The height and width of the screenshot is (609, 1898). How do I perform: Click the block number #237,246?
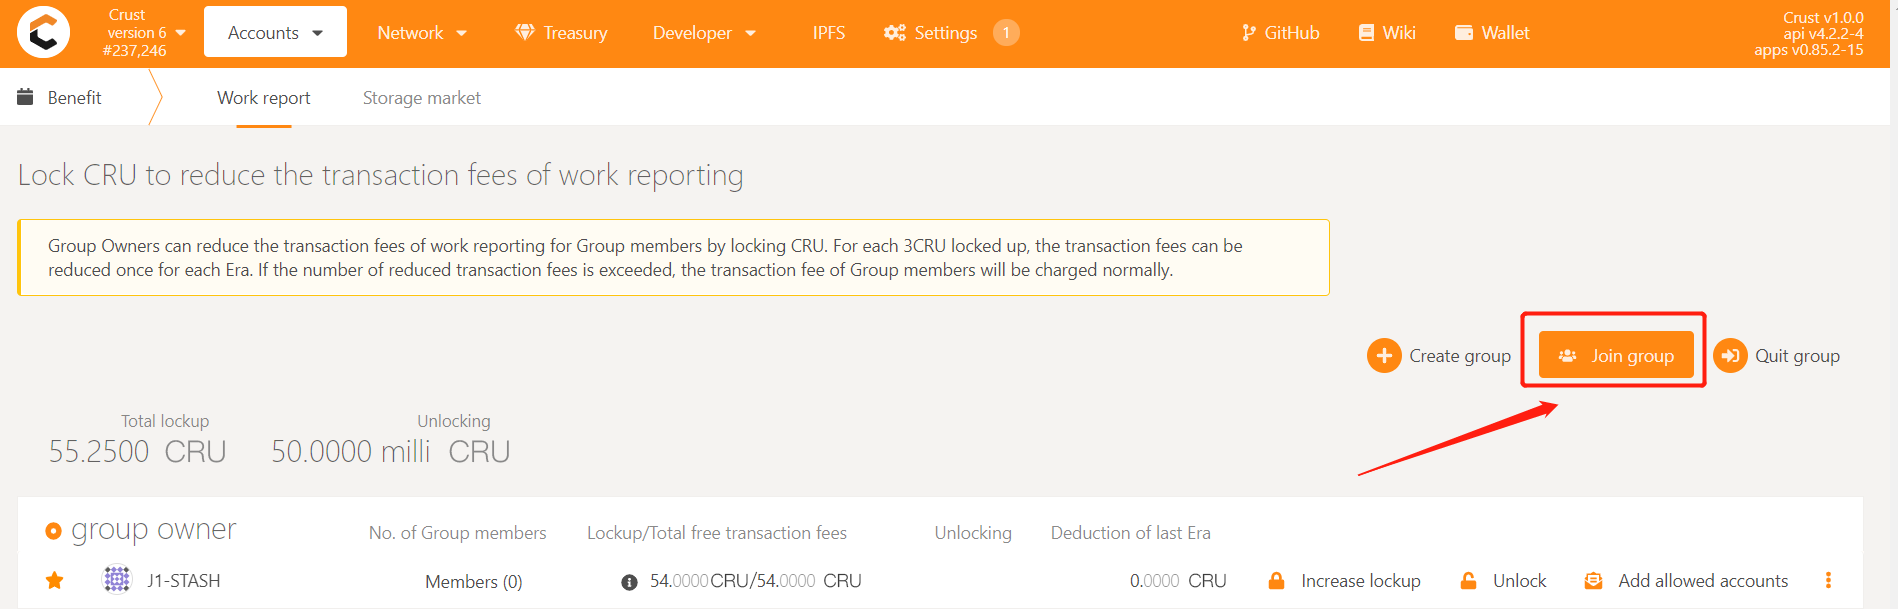tap(134, 50)
